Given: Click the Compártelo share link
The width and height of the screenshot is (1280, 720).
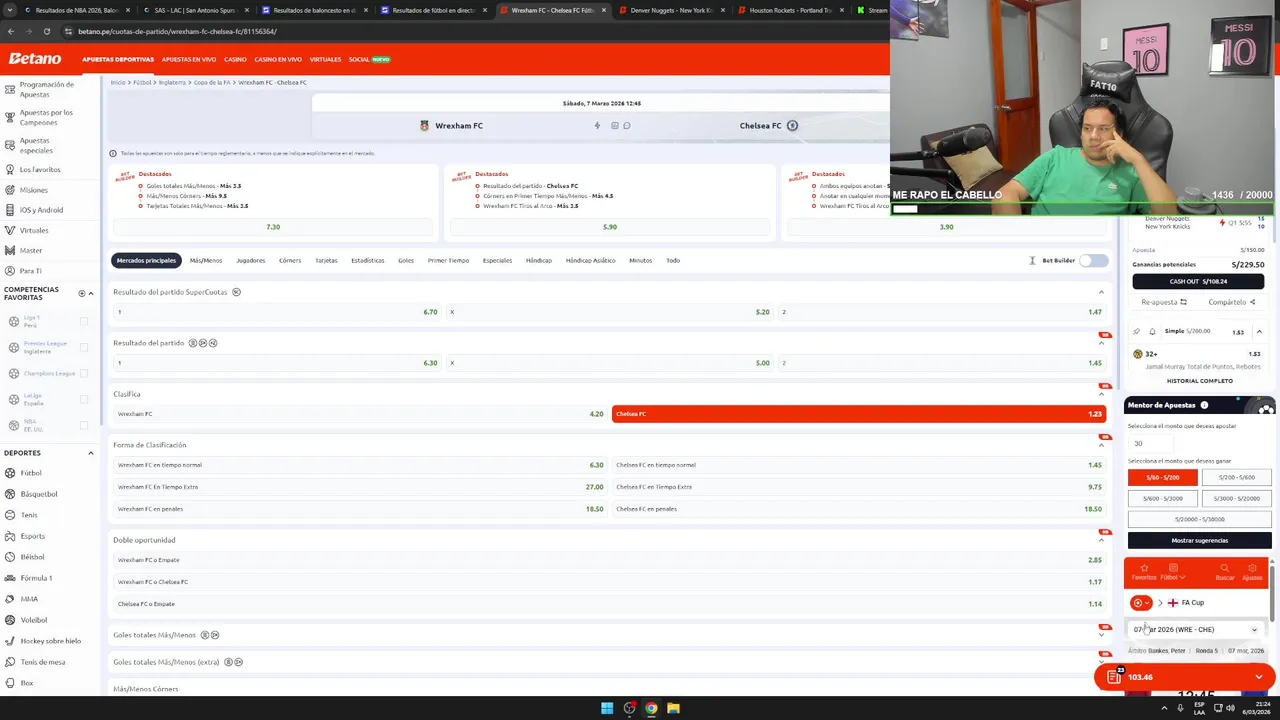Looking at the screenshot, I should (x=1231, y=302).
